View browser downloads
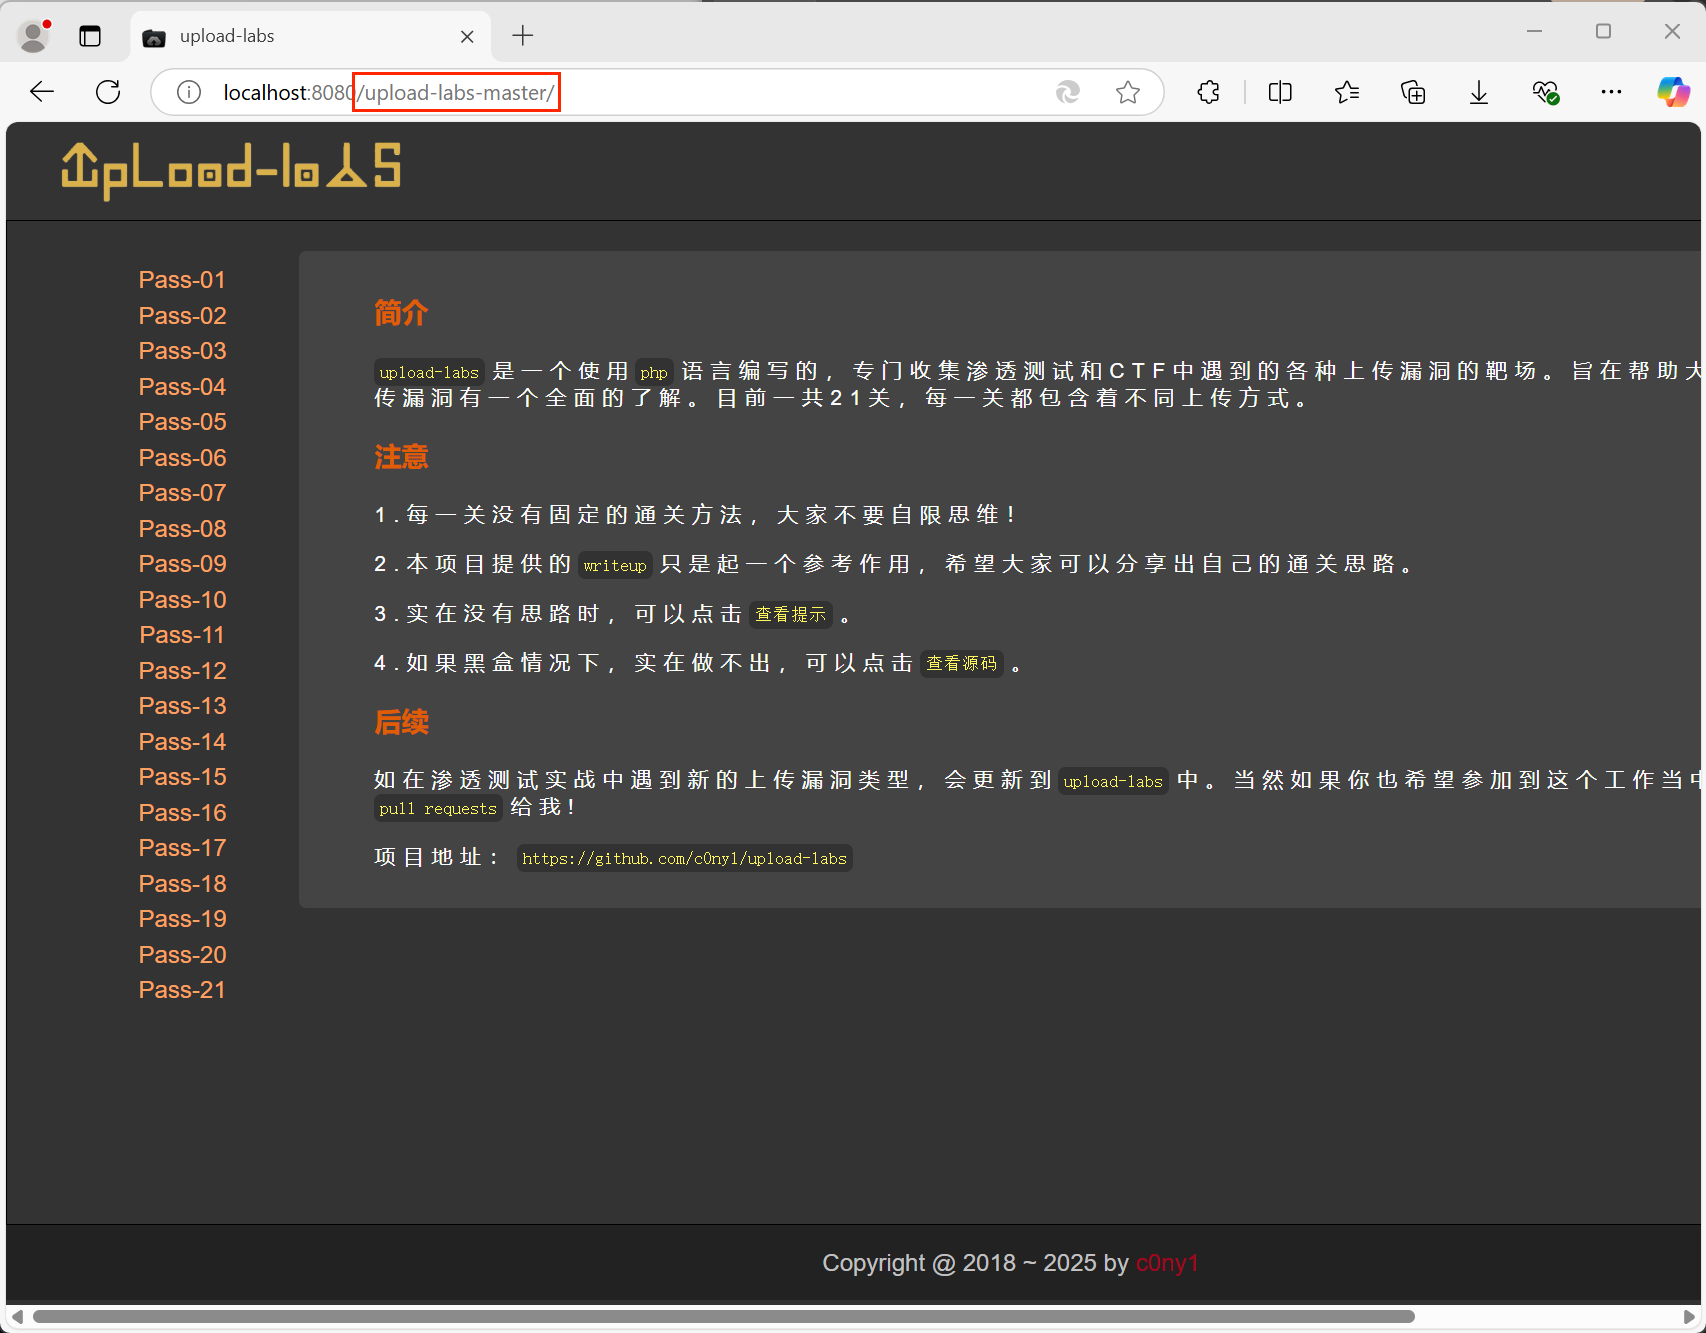The image size is (1706, 1333). [1479, 92]
